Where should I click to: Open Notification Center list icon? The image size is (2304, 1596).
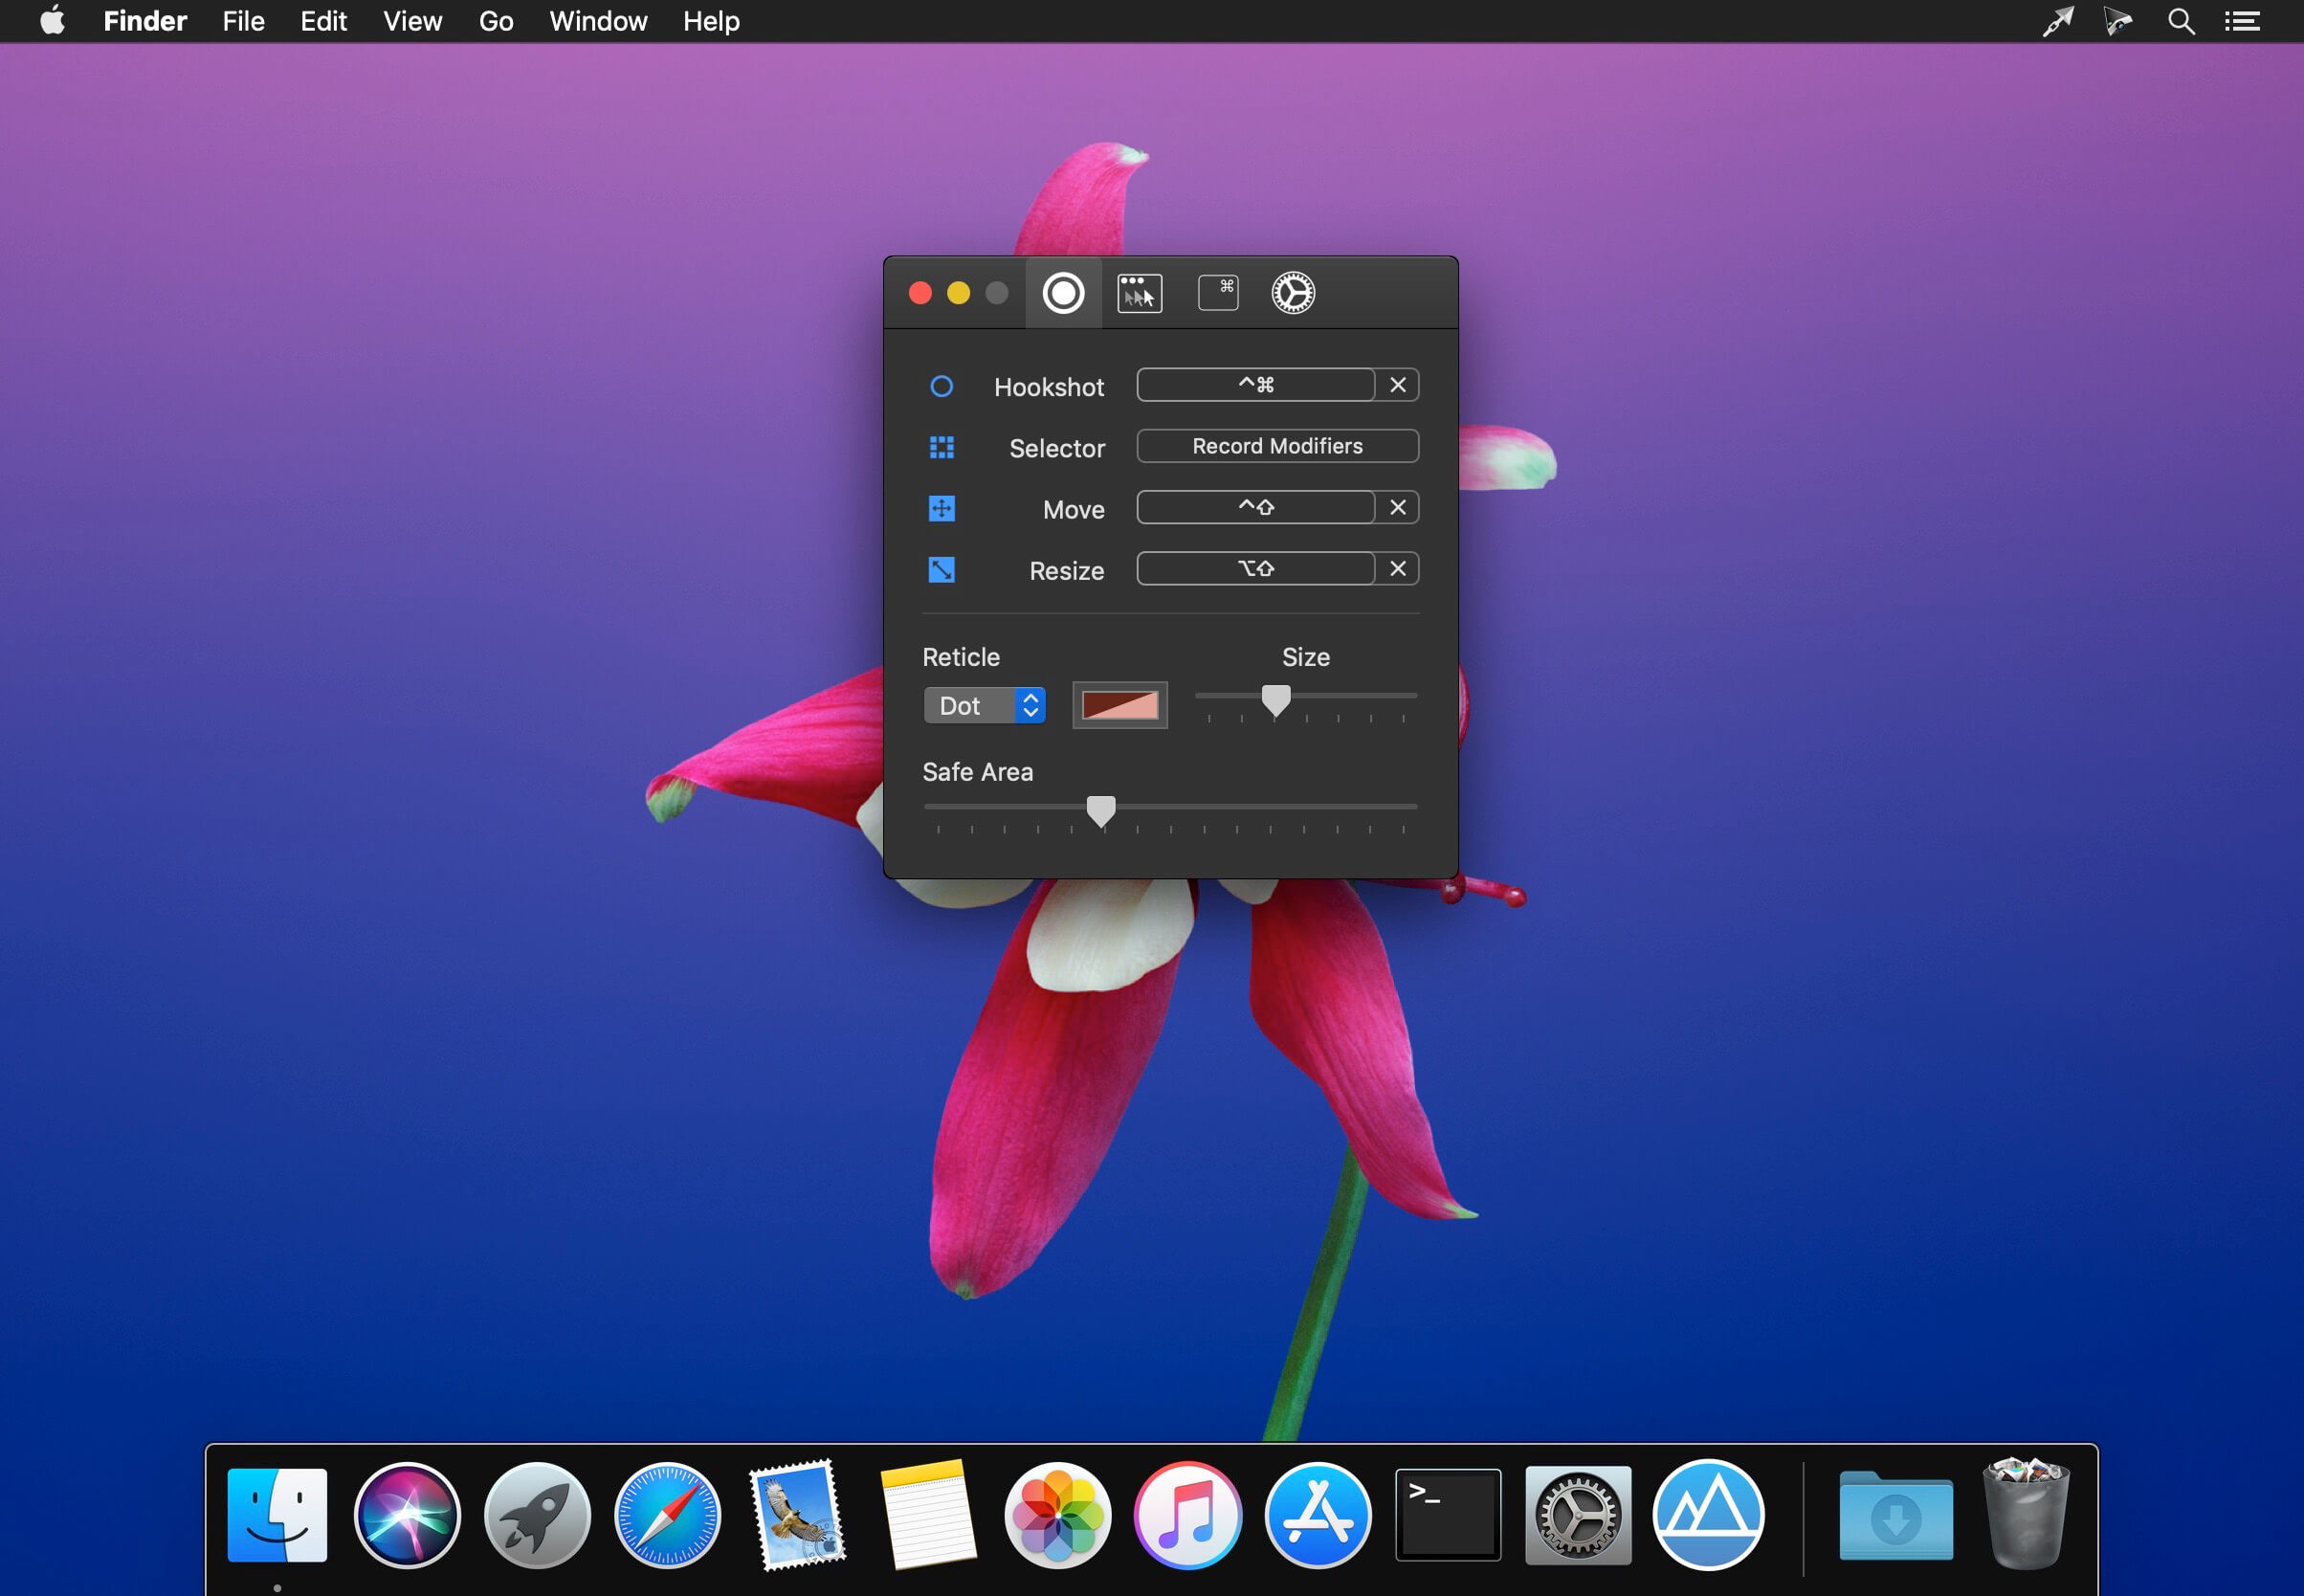coord(2242,21)
